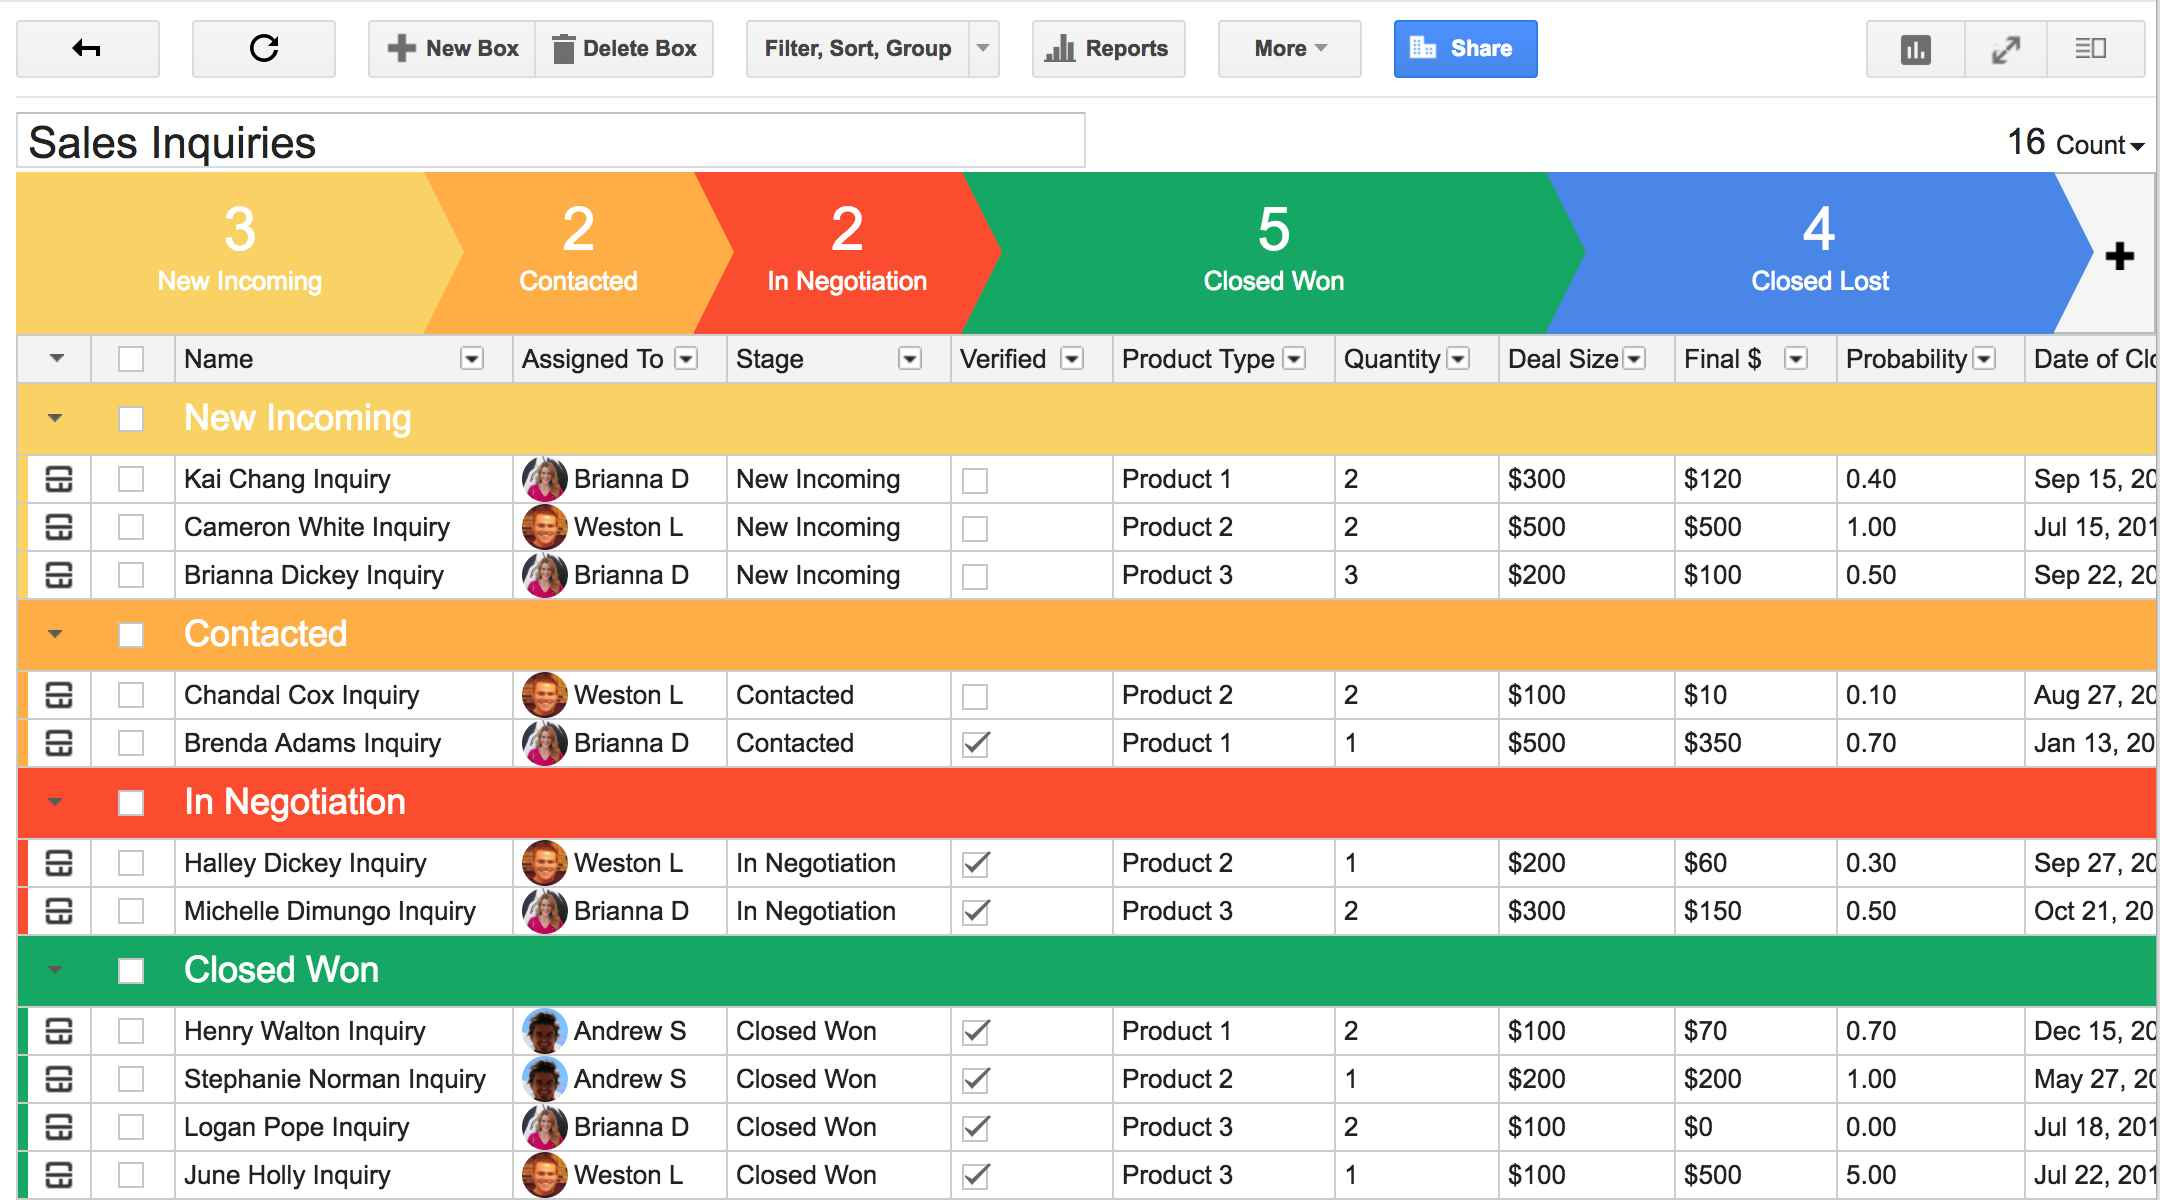Click the Stage filter arrow for sorting
Screen dimensions: 2160x1200
(916, 359)
